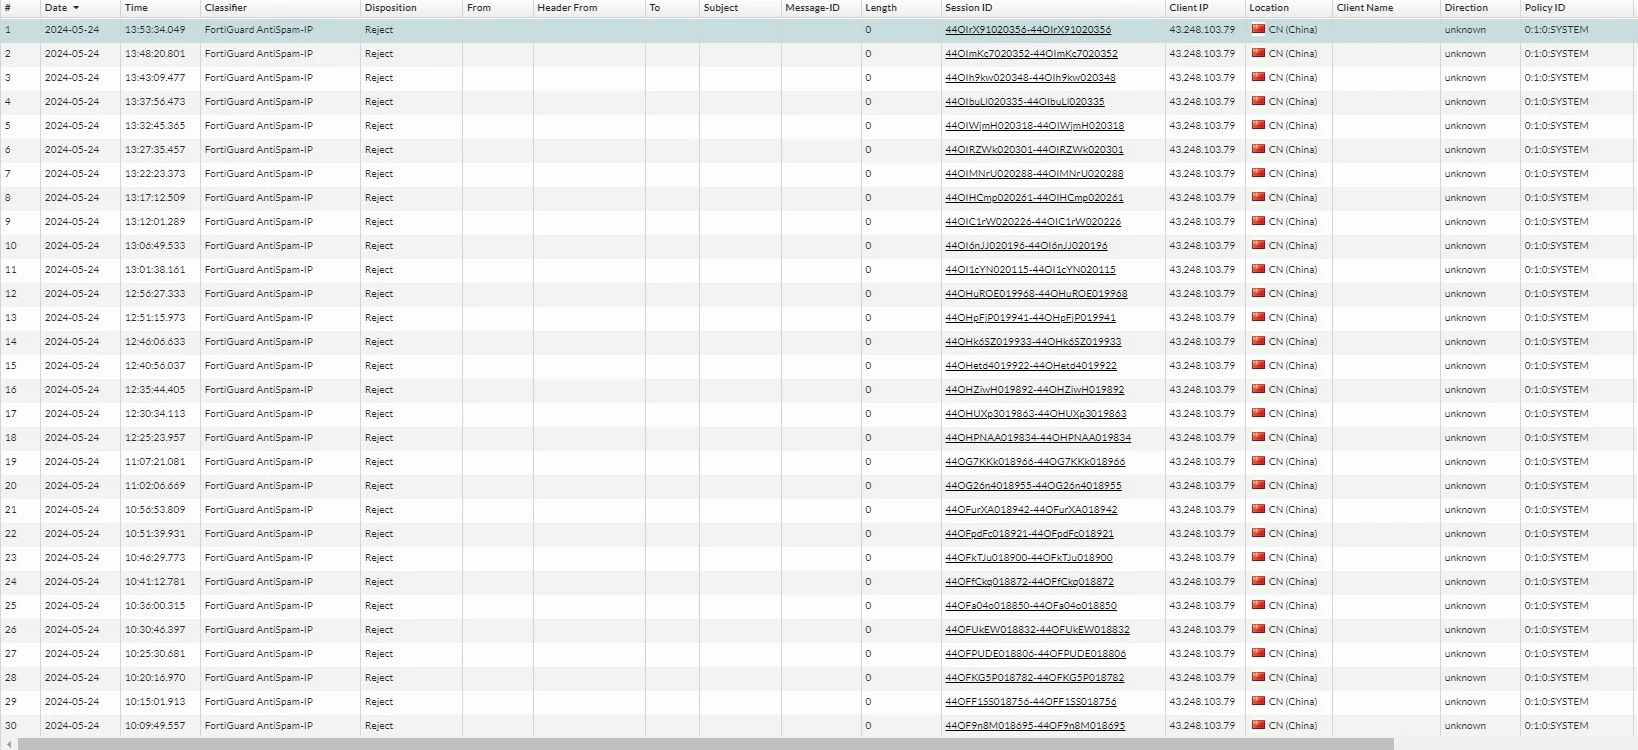Click the China flag in the 10:46:29.773 row
This screenshot has height=750, width=1638.
coord(1258,557)
